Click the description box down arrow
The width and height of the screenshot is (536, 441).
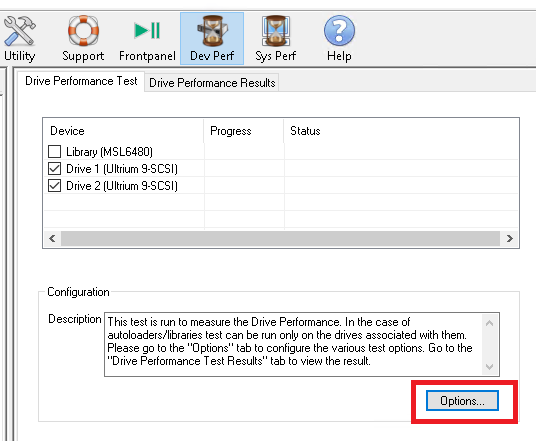(x=490, y=367)
